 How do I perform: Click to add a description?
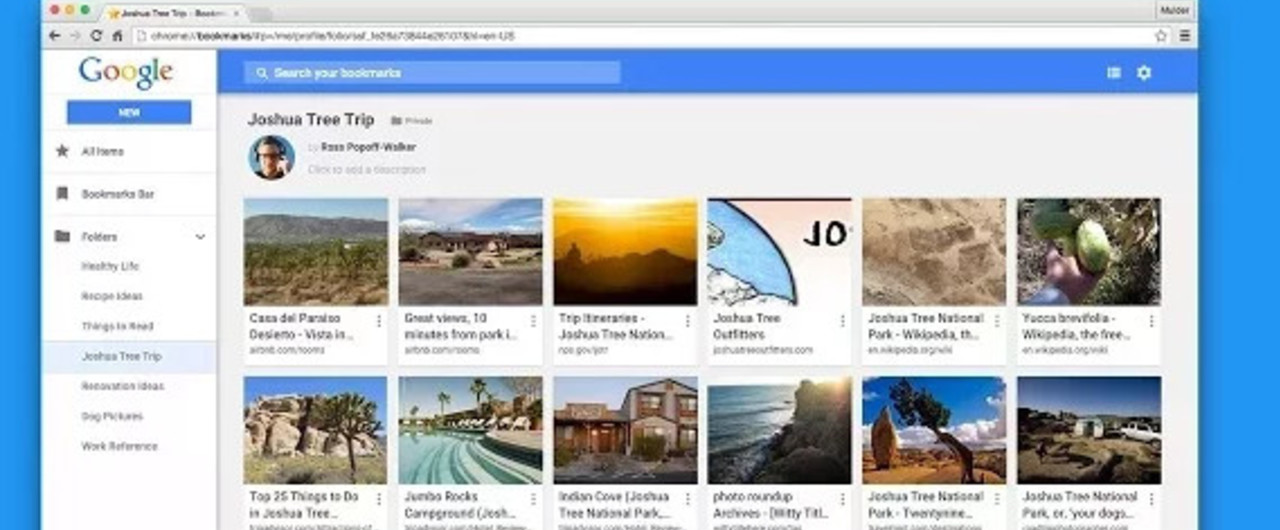click(367, 170)
